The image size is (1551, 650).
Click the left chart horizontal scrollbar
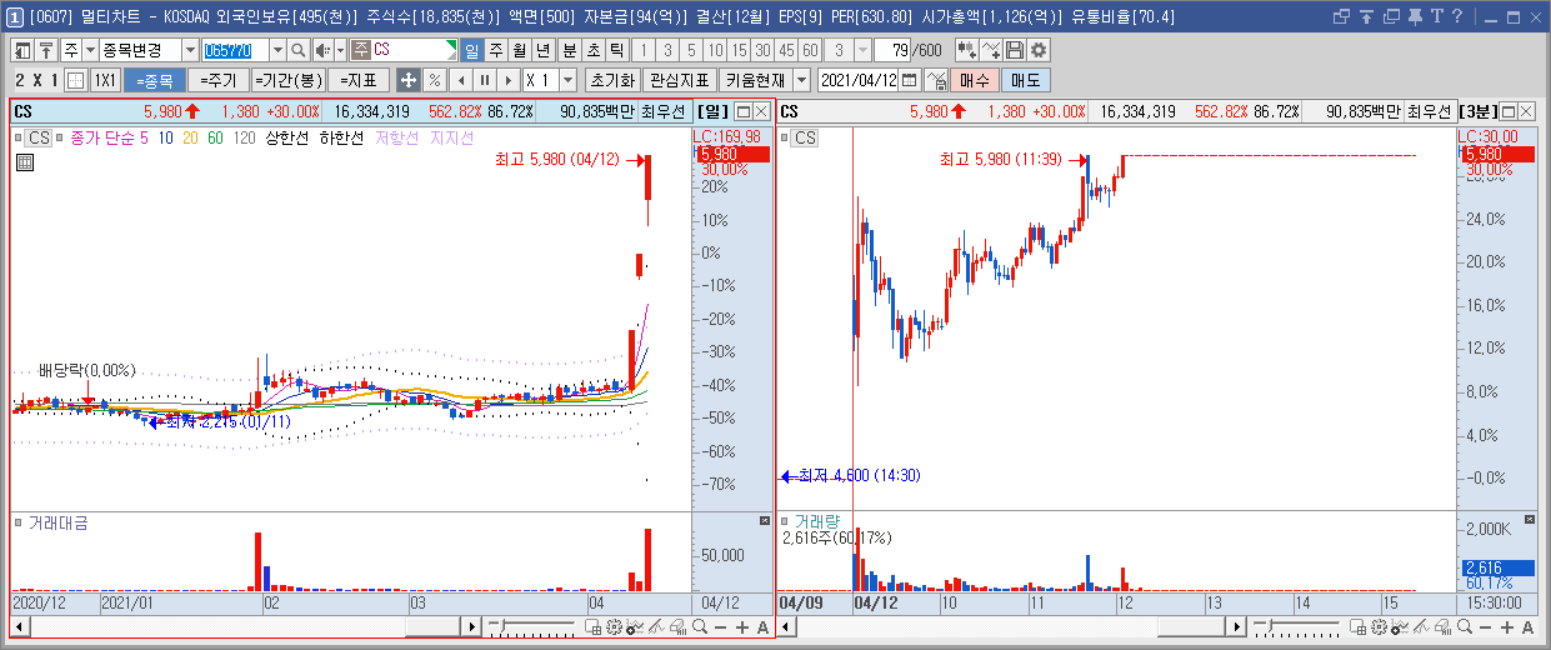[x=246, y=627]
